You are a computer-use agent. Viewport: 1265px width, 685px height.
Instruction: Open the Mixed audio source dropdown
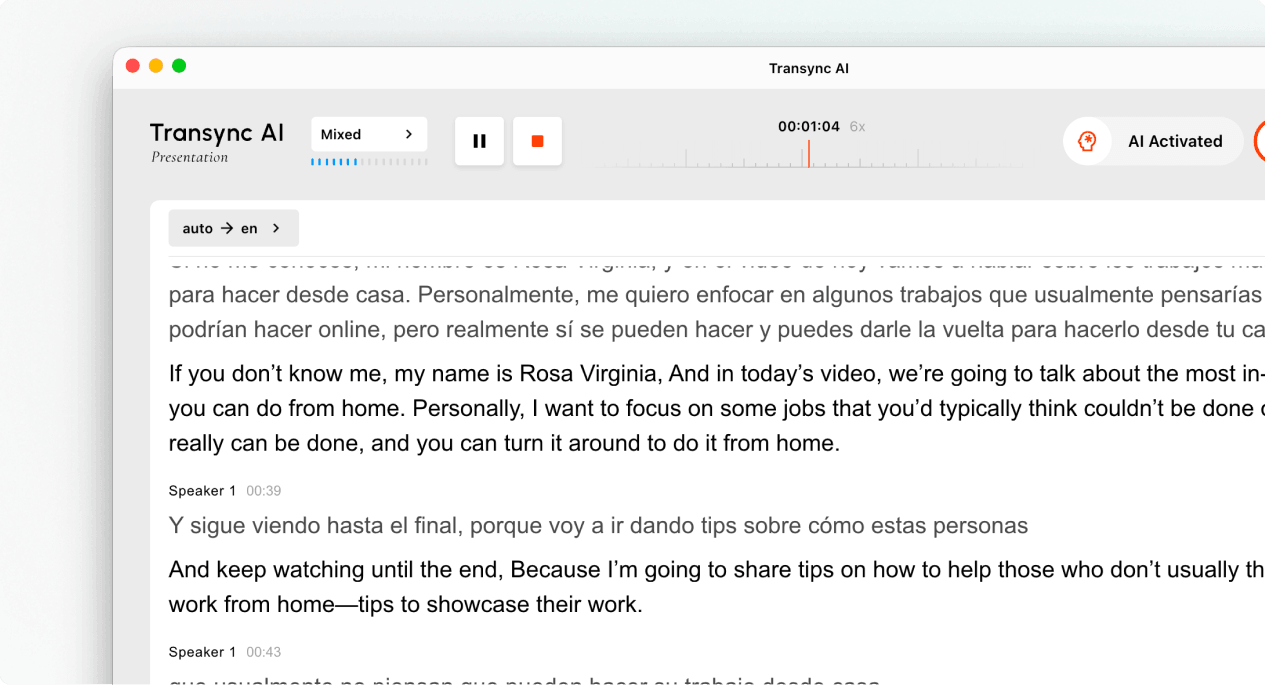click(369, 134)
